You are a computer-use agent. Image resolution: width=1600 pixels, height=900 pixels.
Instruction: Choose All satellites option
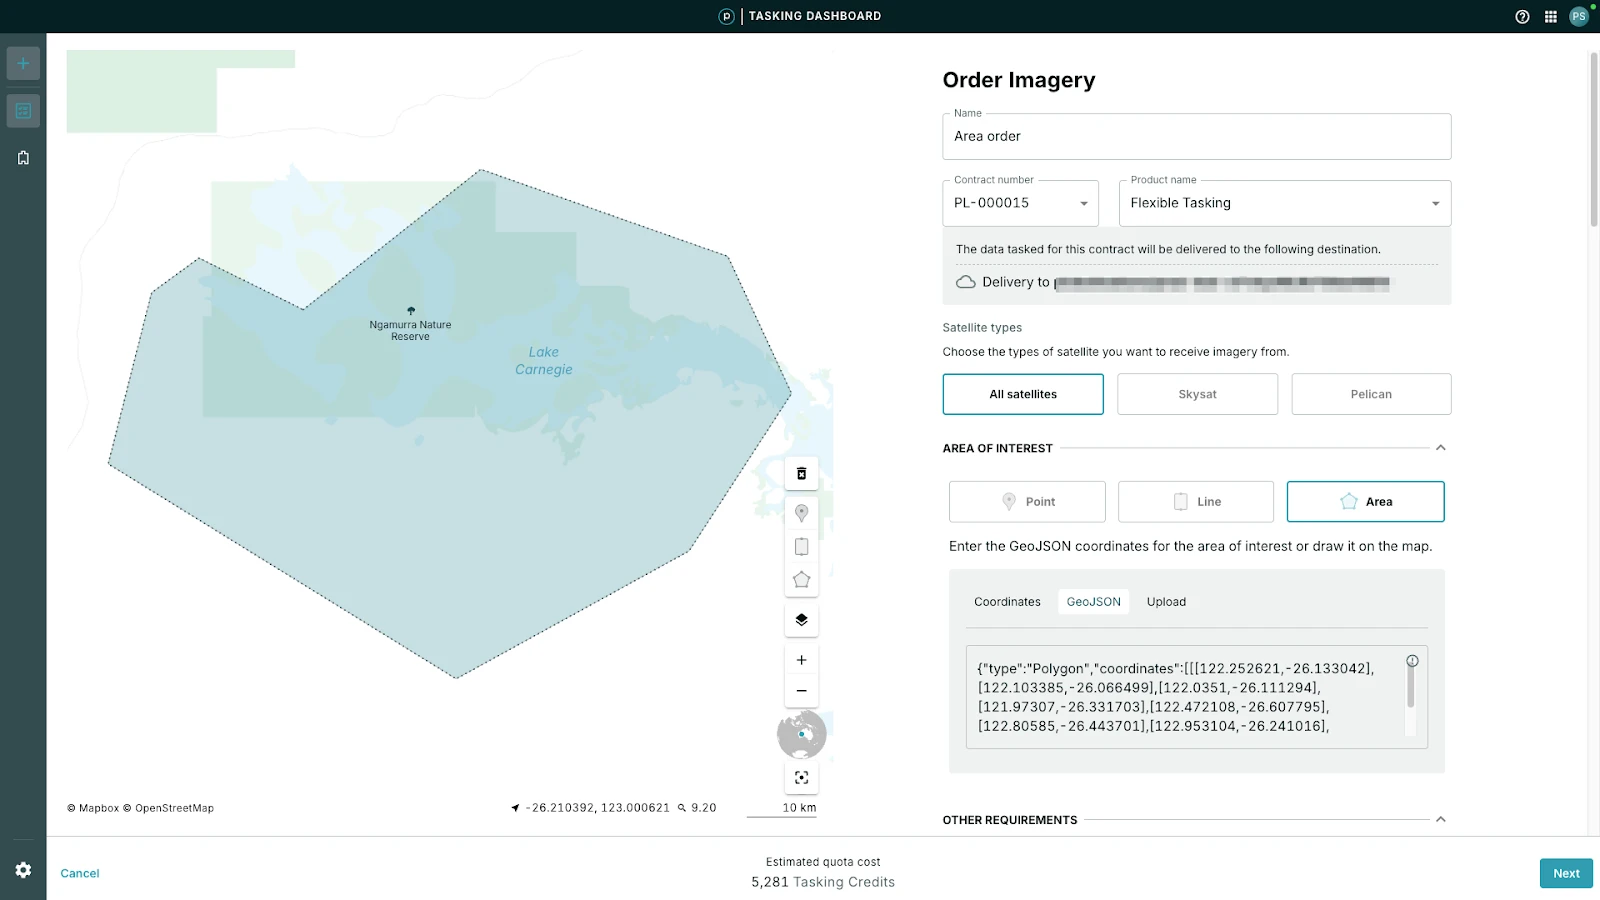click(1022, 394)
